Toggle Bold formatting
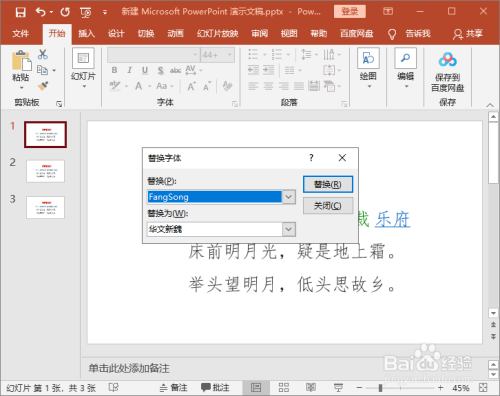 114,70
